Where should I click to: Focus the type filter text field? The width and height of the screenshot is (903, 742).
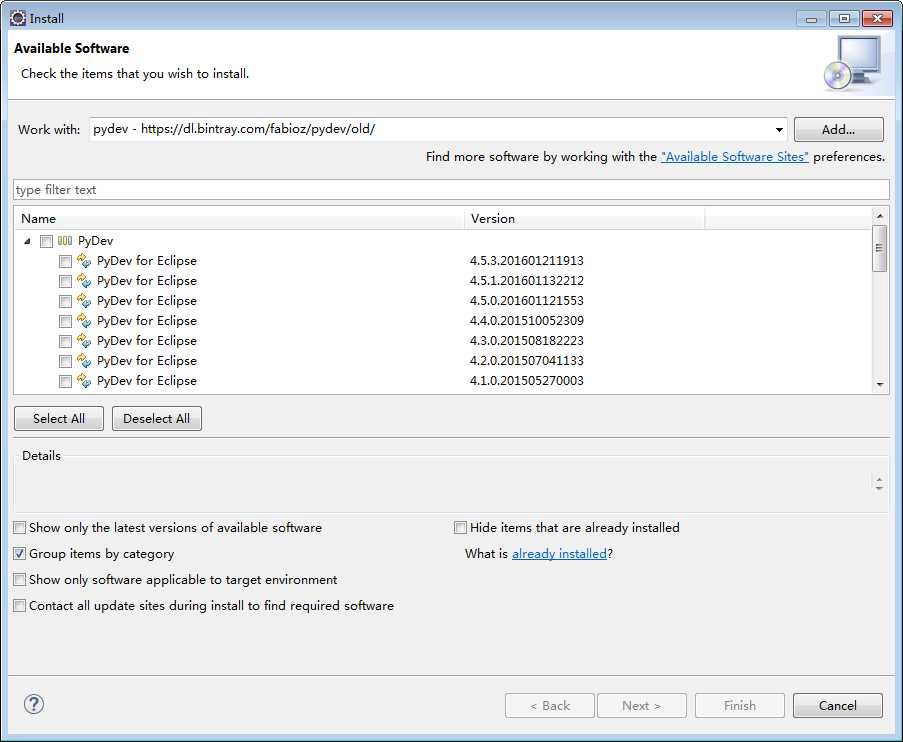click(x=452, y=190)
